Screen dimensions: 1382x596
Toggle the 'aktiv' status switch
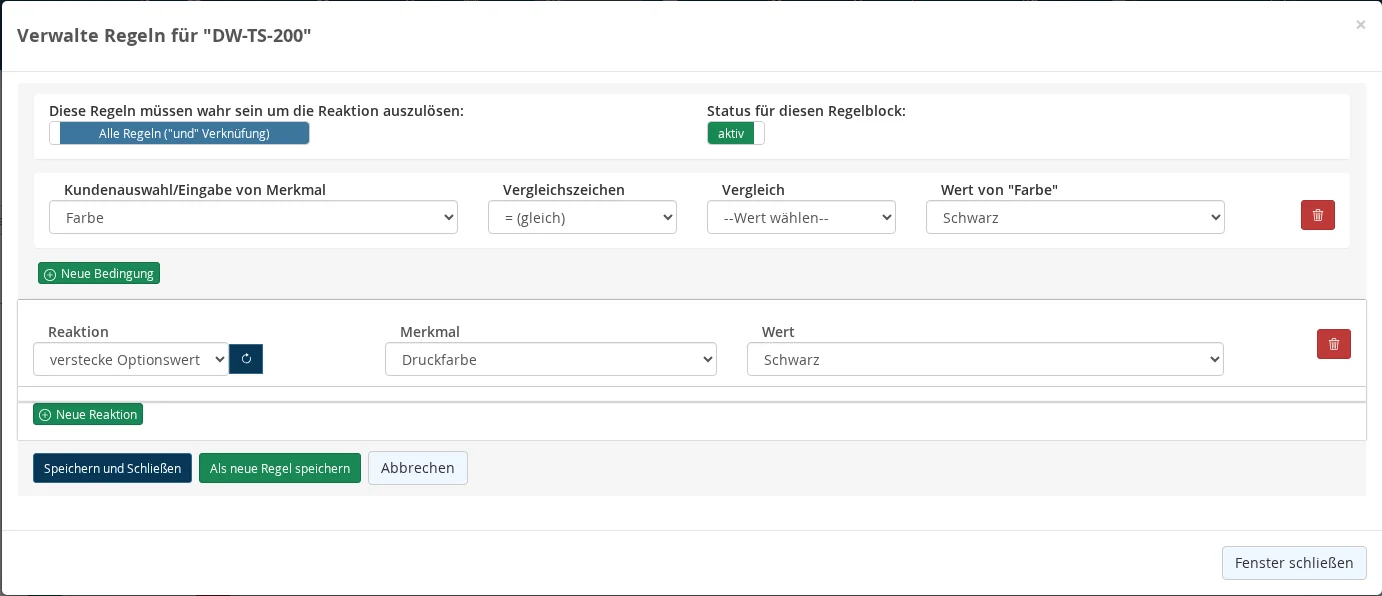(x=736, y=133)
